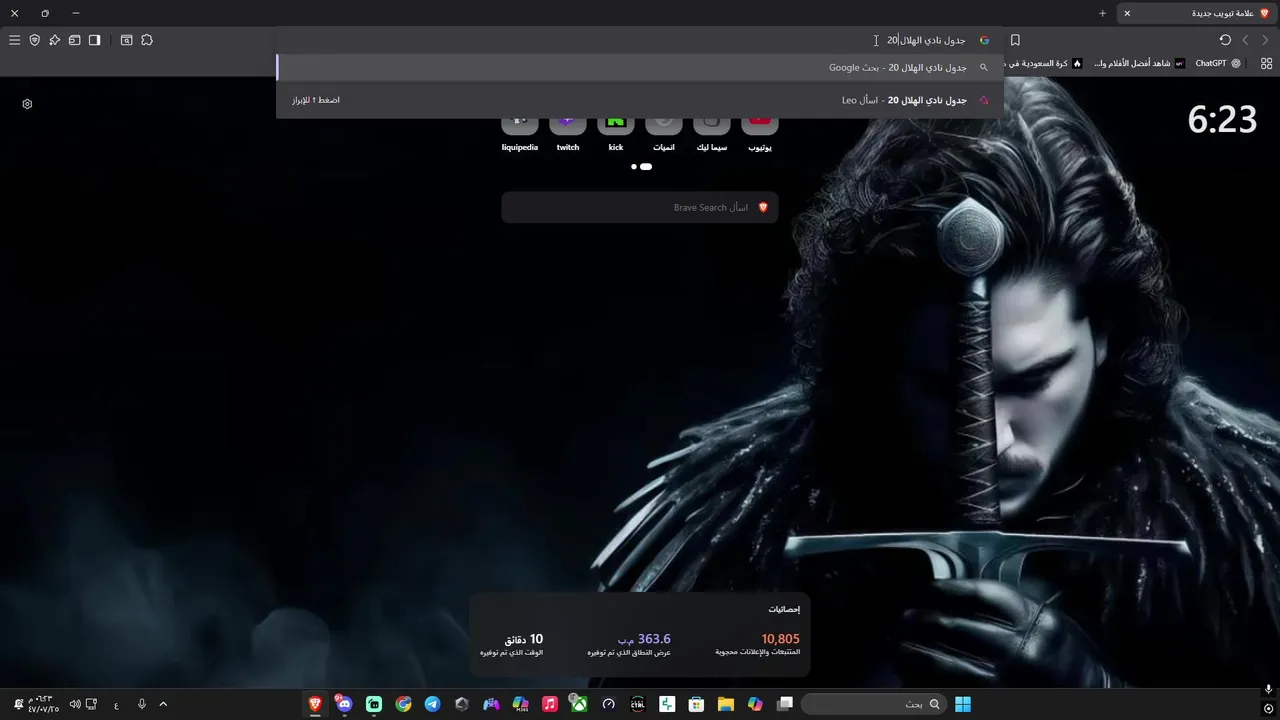Viewport: 1280px width, 720px height.
Task: Open the Brave Wallet toolbar icon
Action: click(x=75, y=40)
